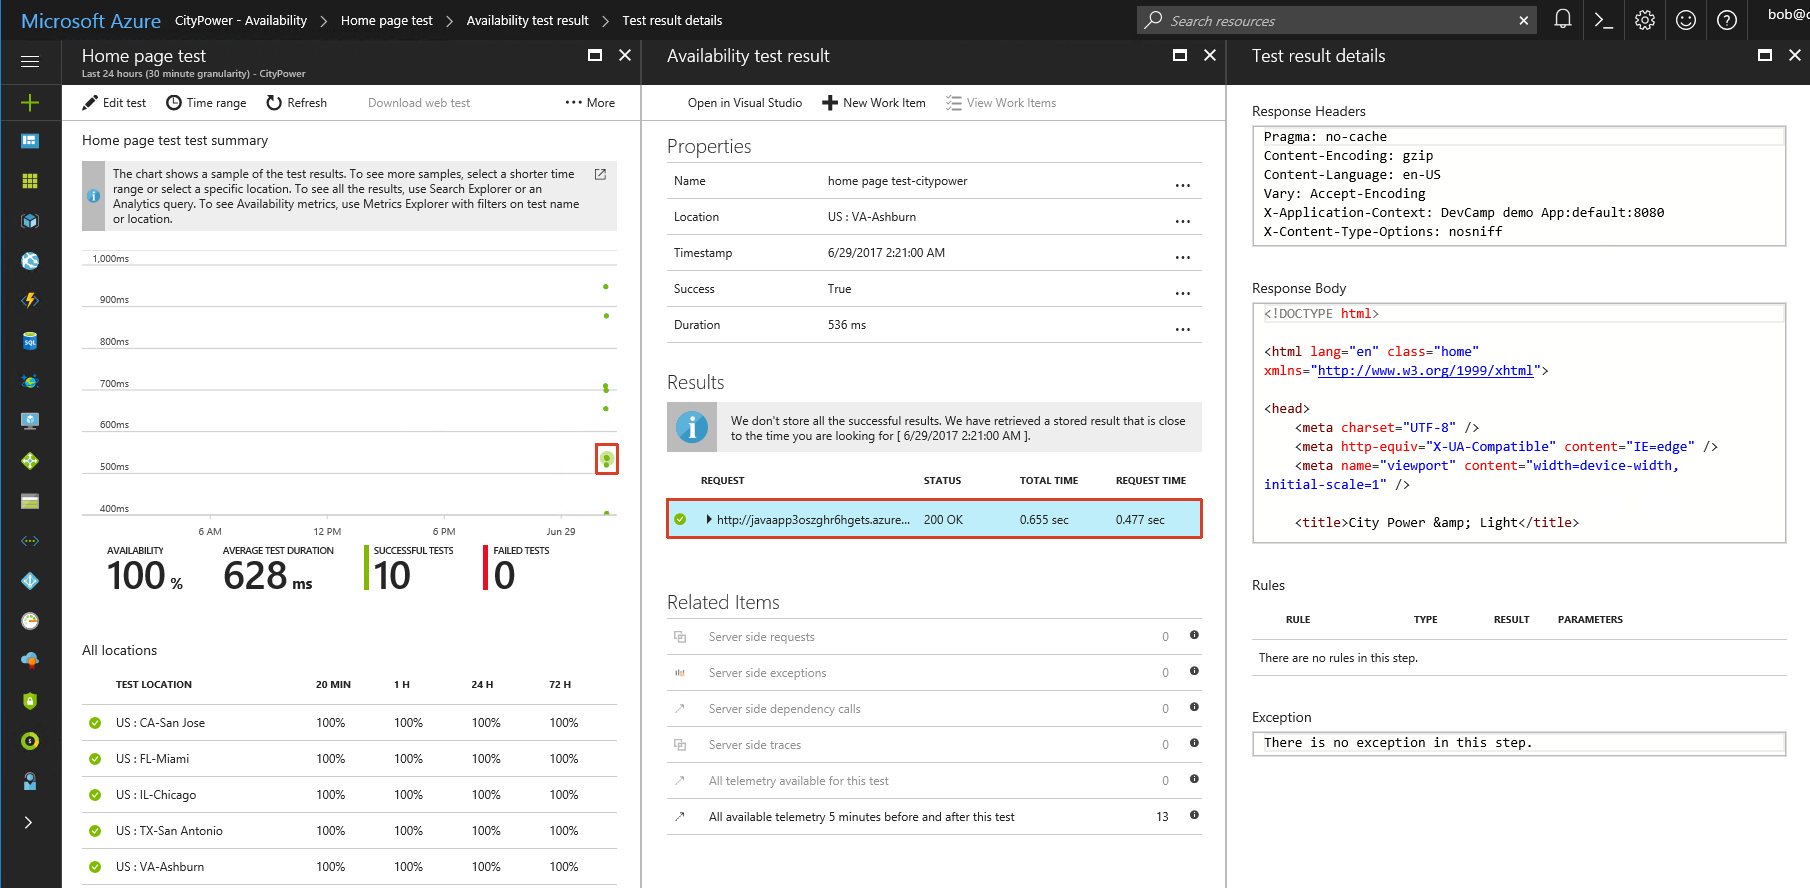This screenshot has height=888, width=1810.
Task: Open ellipsis menu for Success property
Action: (1183, 293)
